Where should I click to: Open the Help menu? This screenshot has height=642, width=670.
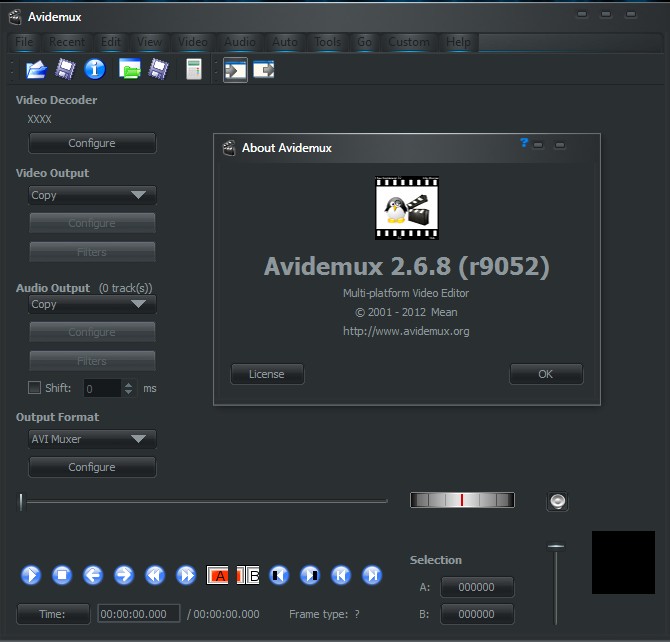[x=458, y=42]
